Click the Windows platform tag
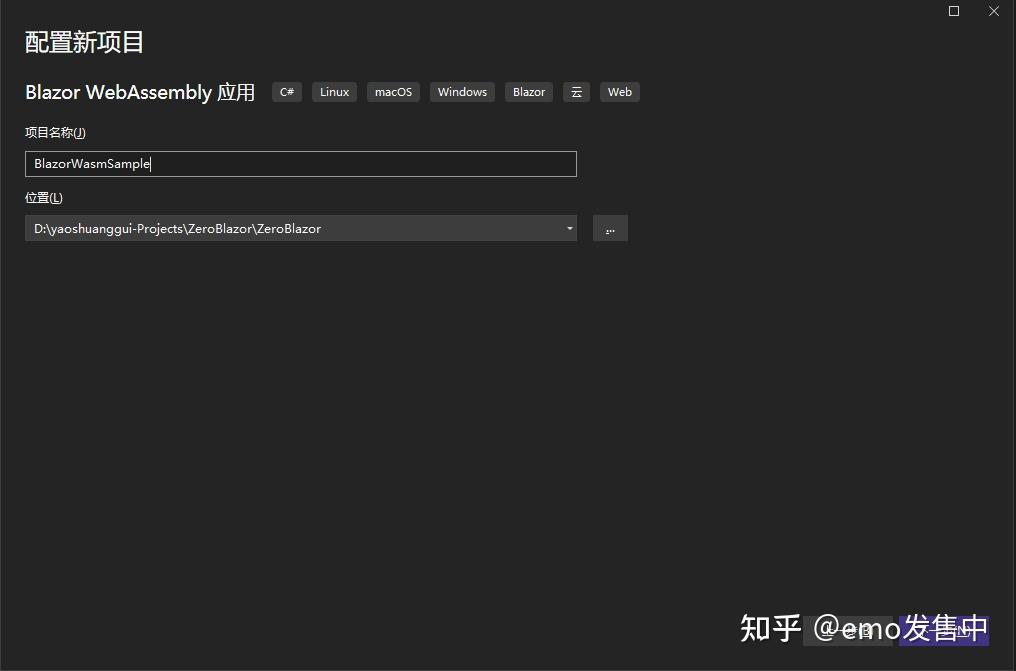Screen dimensions: 1016x671 tap(462, 91)
